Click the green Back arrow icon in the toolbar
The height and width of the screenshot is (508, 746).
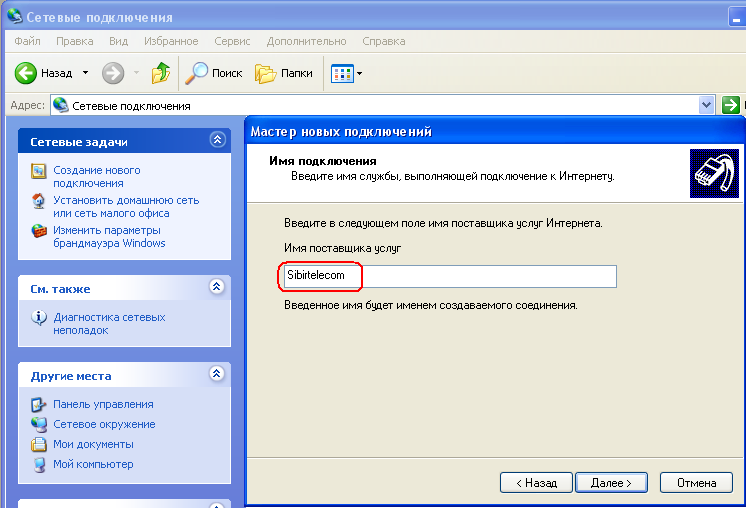(25, 73)
